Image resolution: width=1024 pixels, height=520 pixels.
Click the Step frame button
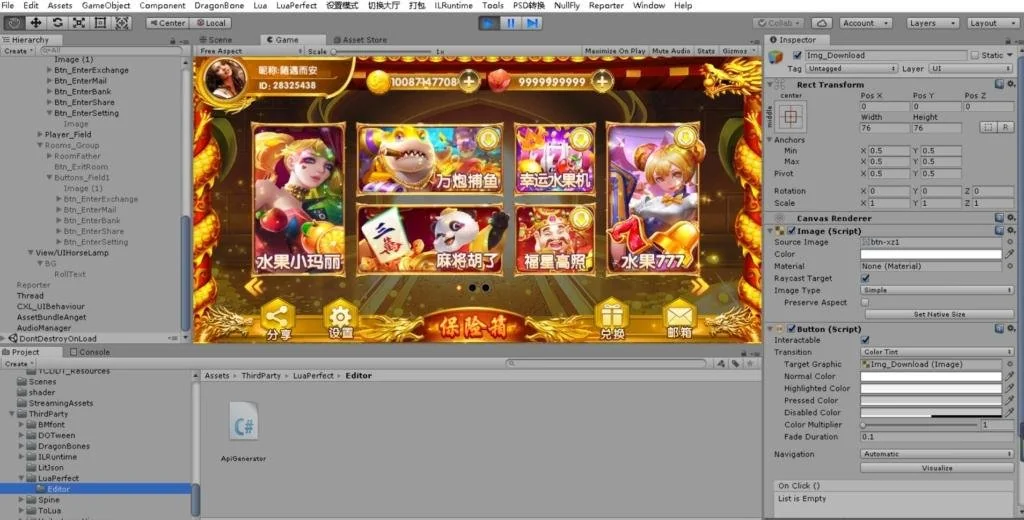tap(535, 22)
